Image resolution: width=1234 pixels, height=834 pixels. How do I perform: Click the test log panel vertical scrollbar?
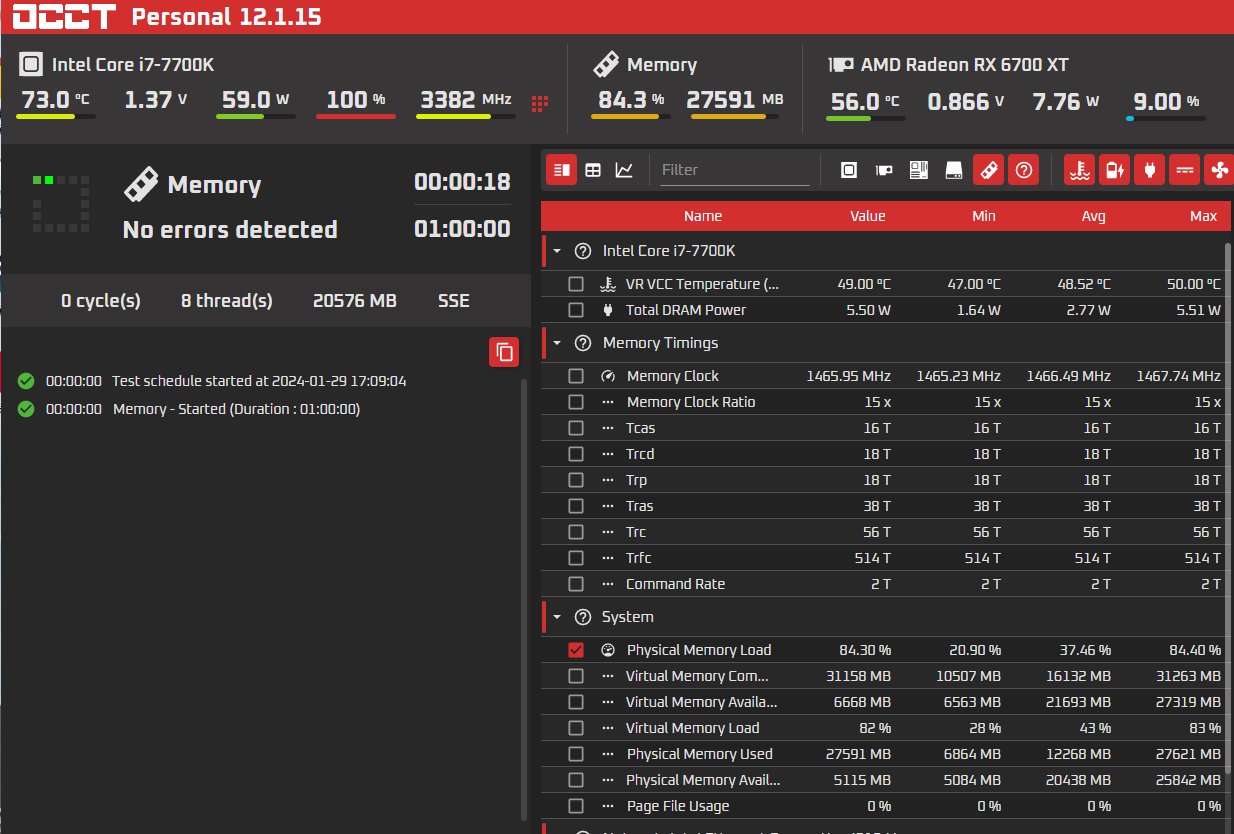[524, 600]
